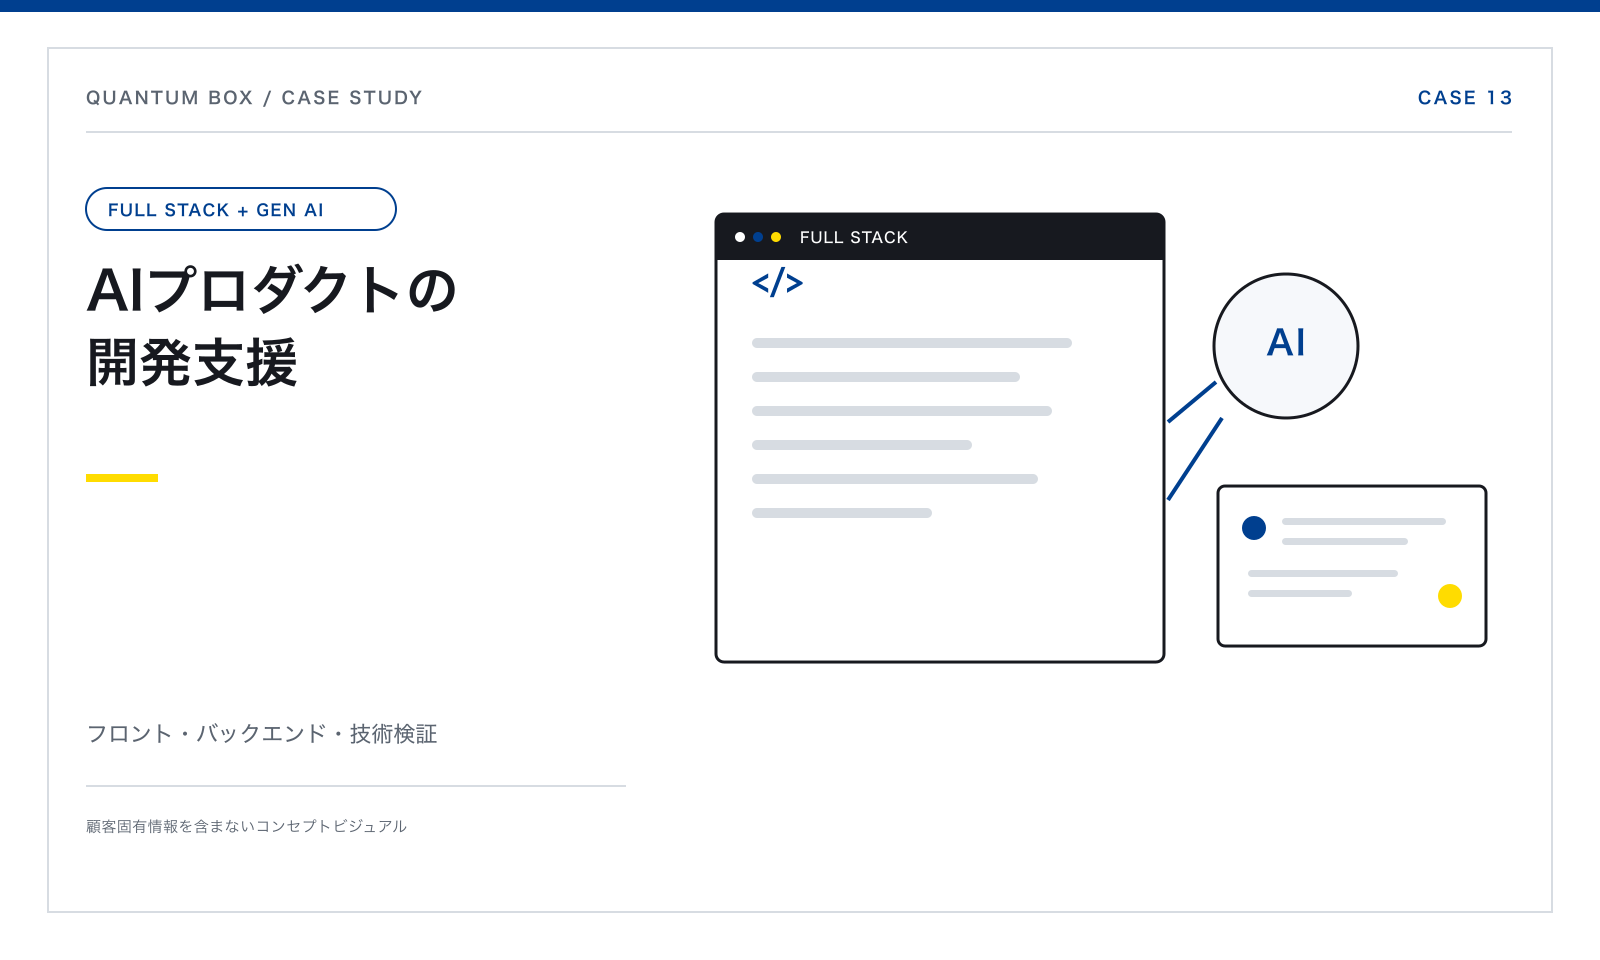Click the blue circle in the small card
This screenshot has height=960, width=1600.
click(1254, 528)
